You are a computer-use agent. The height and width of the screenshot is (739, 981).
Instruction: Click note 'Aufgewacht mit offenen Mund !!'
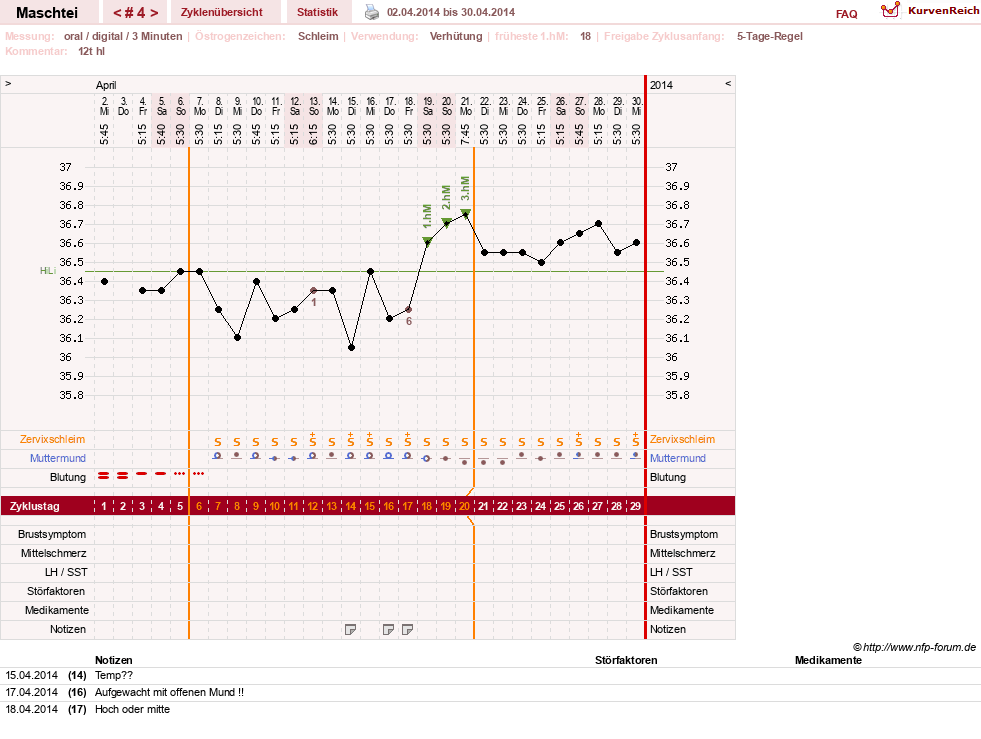tap(170, 692)
